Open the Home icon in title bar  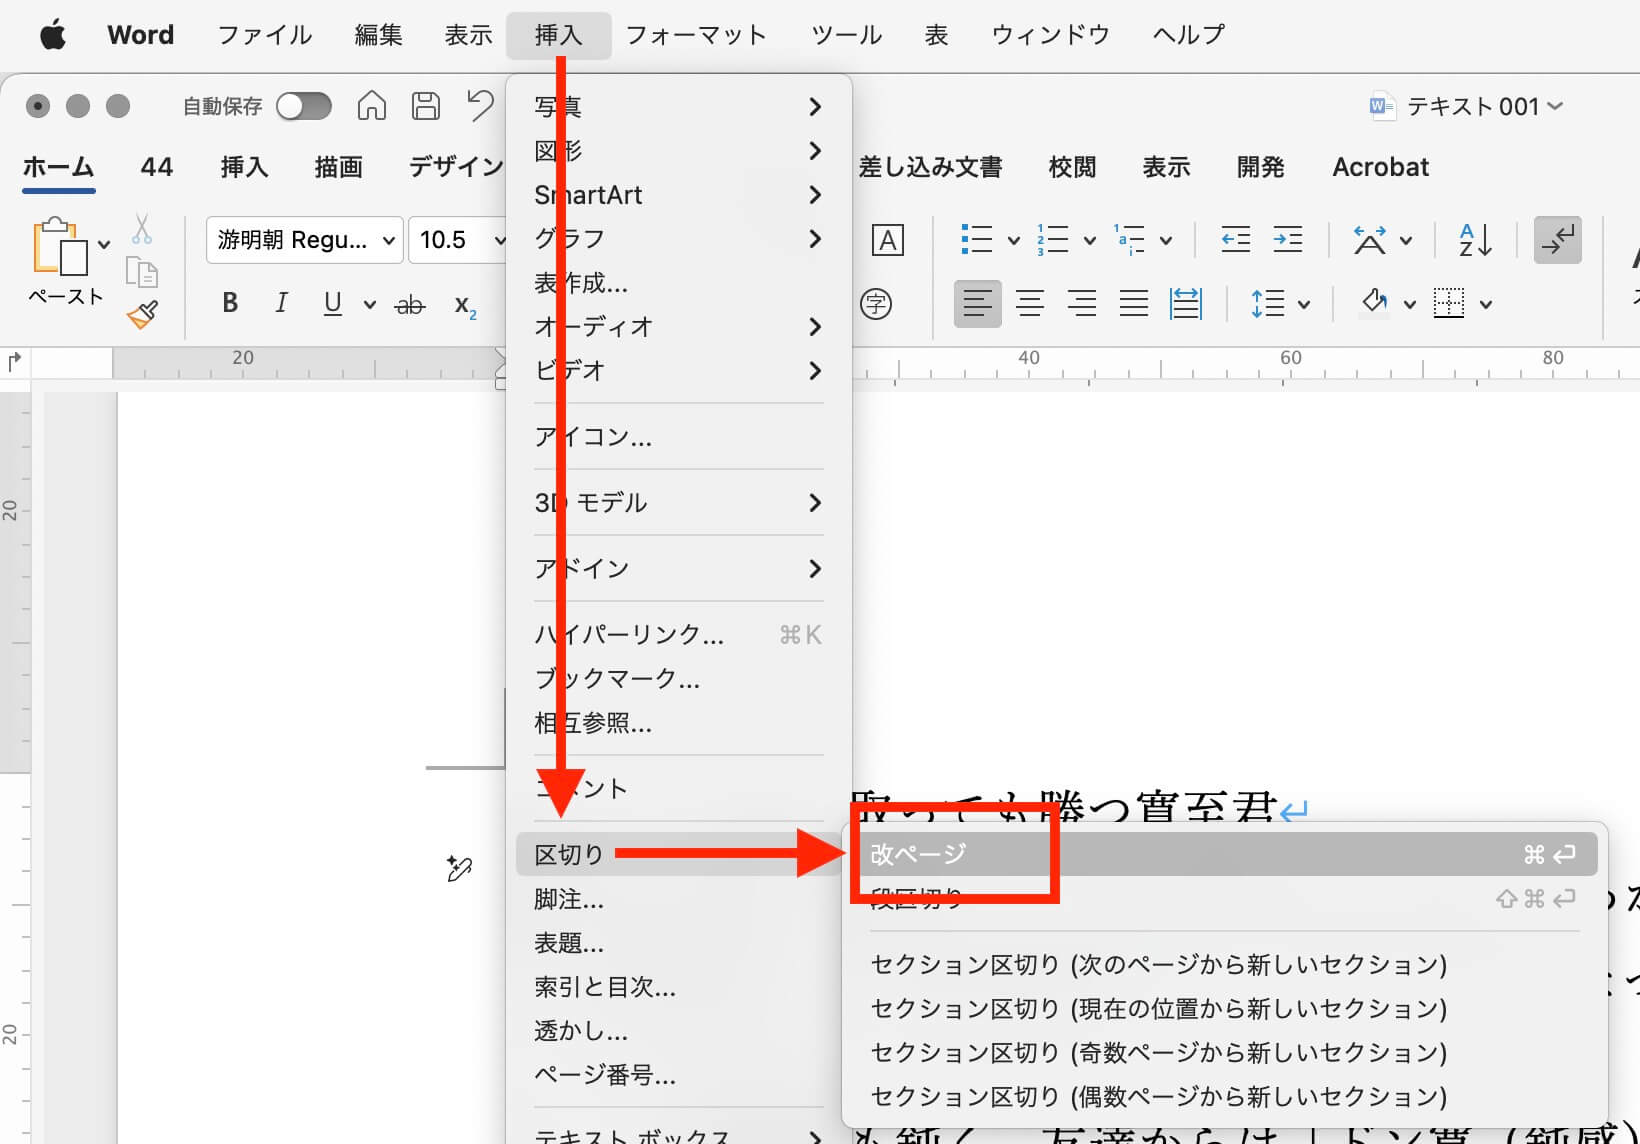click(372, 106)
